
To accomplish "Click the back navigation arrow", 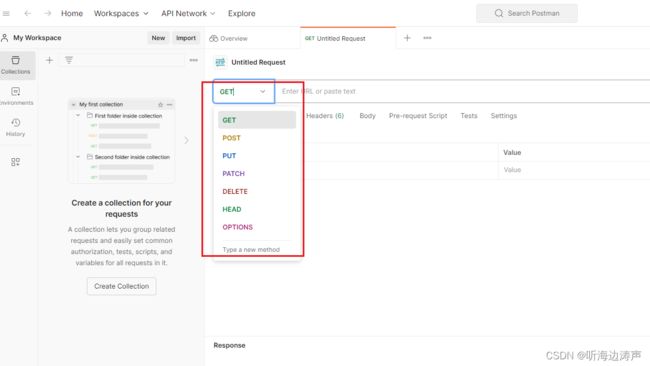I will pyautogui.click(x=28, y=13).
